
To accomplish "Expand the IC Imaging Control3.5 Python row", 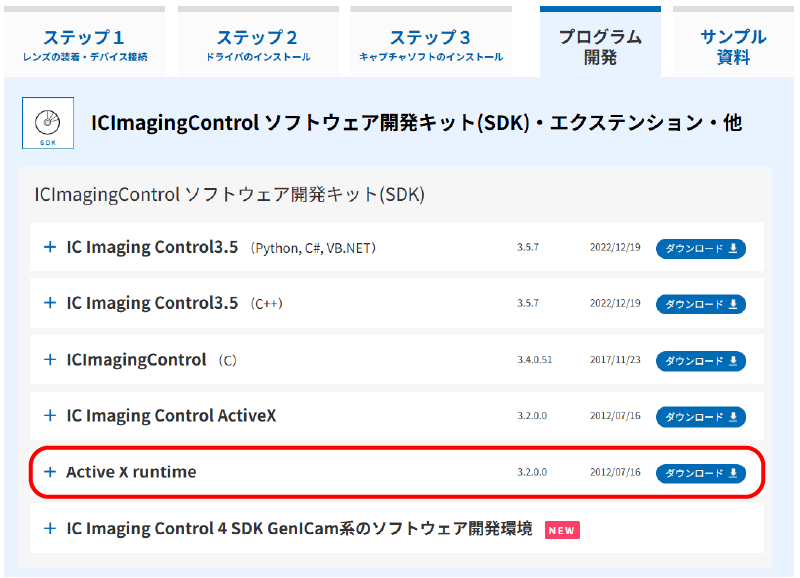I will pyautogui.click(x=50, y=247).
